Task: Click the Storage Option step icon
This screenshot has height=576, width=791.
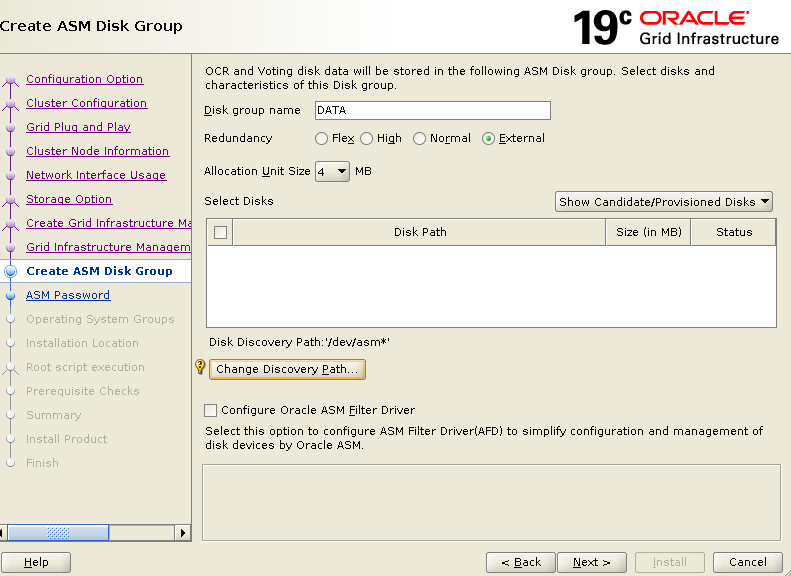Action: [x=11, y=200]
